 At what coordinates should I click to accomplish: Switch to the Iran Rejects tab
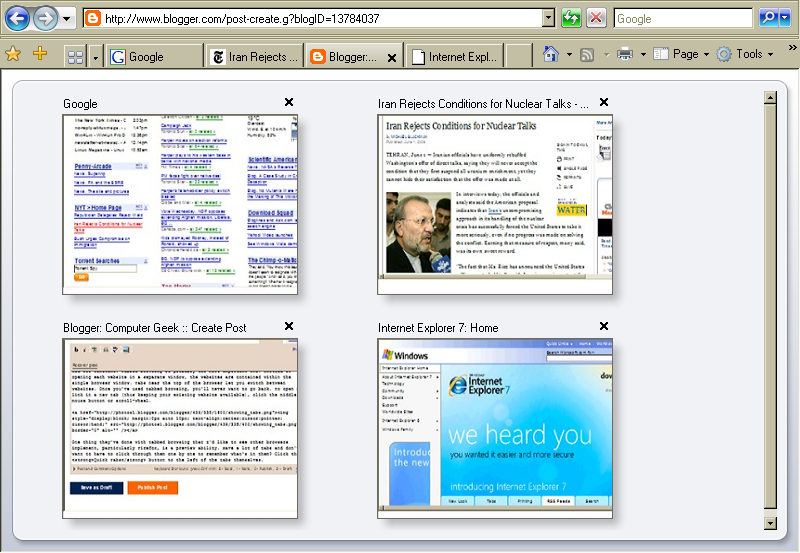tap(254, 57)
